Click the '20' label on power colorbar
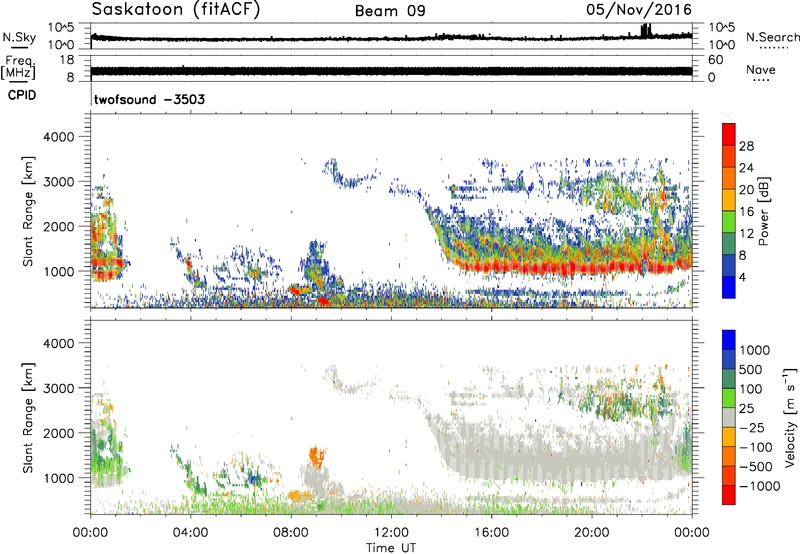This screenshot has height=554, width=800. tap(746, 190)
